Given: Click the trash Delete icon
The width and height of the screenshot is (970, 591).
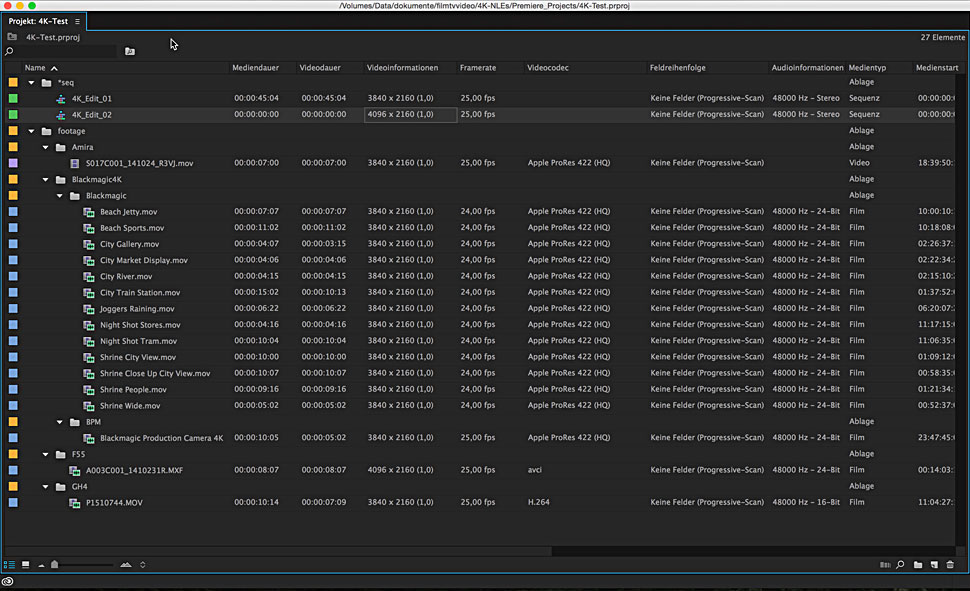Looking at the screenshot, I should 950,565.
